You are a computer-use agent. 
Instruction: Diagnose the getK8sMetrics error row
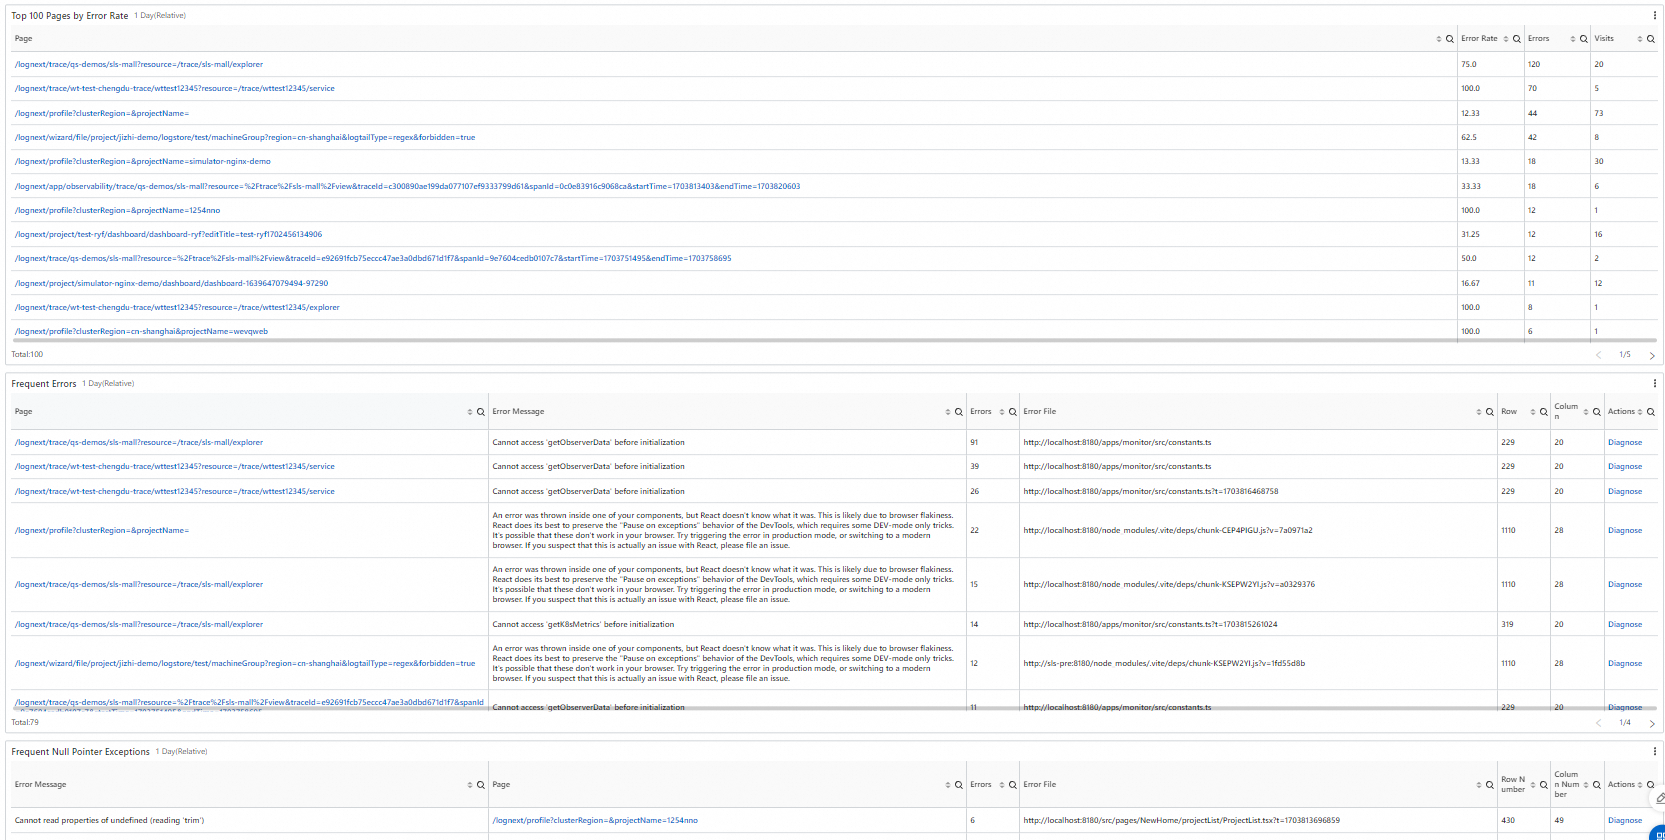(x=1625, y=624)
